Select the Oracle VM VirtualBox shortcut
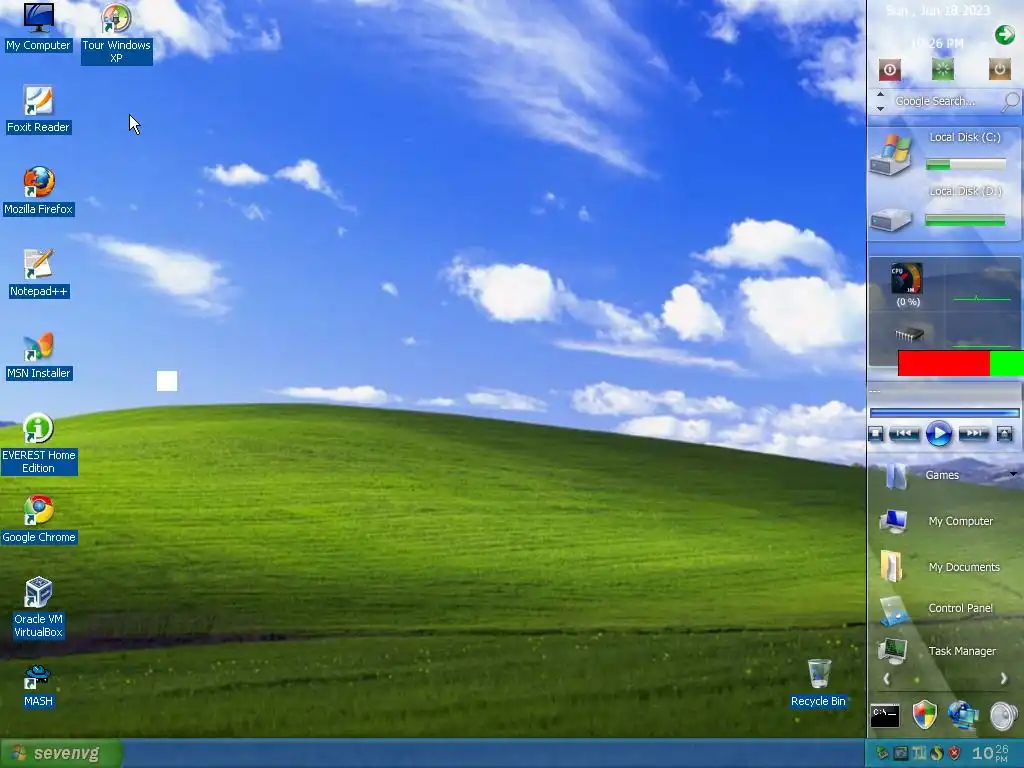Viewport: 1024px width, 768px height. point(39,607)
